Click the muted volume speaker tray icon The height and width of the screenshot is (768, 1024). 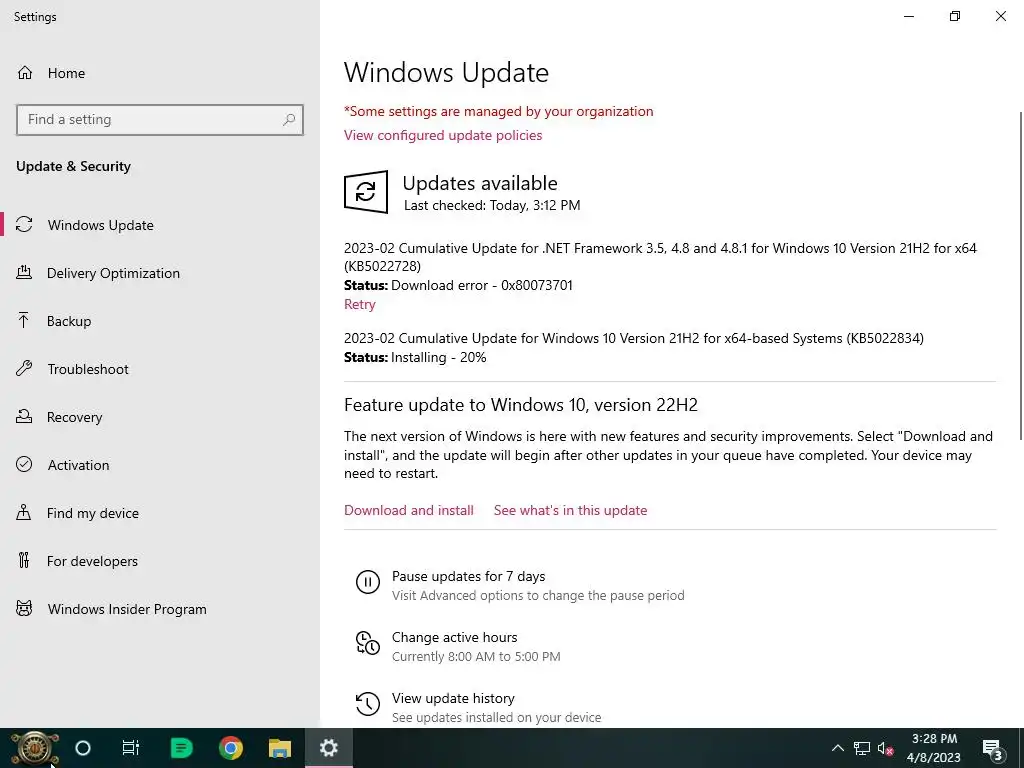tap(885, 748)
